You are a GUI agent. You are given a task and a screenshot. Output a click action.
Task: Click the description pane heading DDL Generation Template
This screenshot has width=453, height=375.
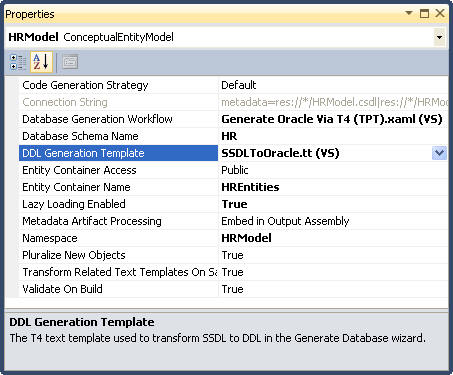pyautogui.click(x=82, y=322)
